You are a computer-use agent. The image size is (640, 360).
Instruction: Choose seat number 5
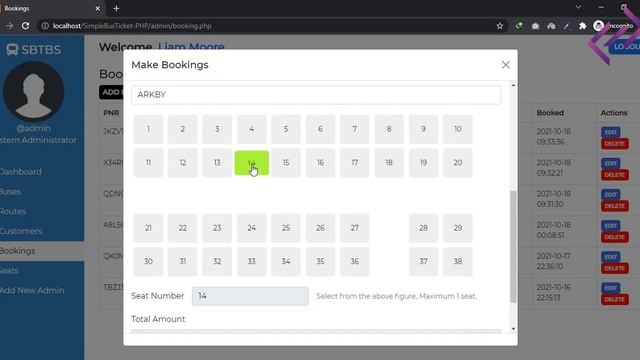(286, 129)
